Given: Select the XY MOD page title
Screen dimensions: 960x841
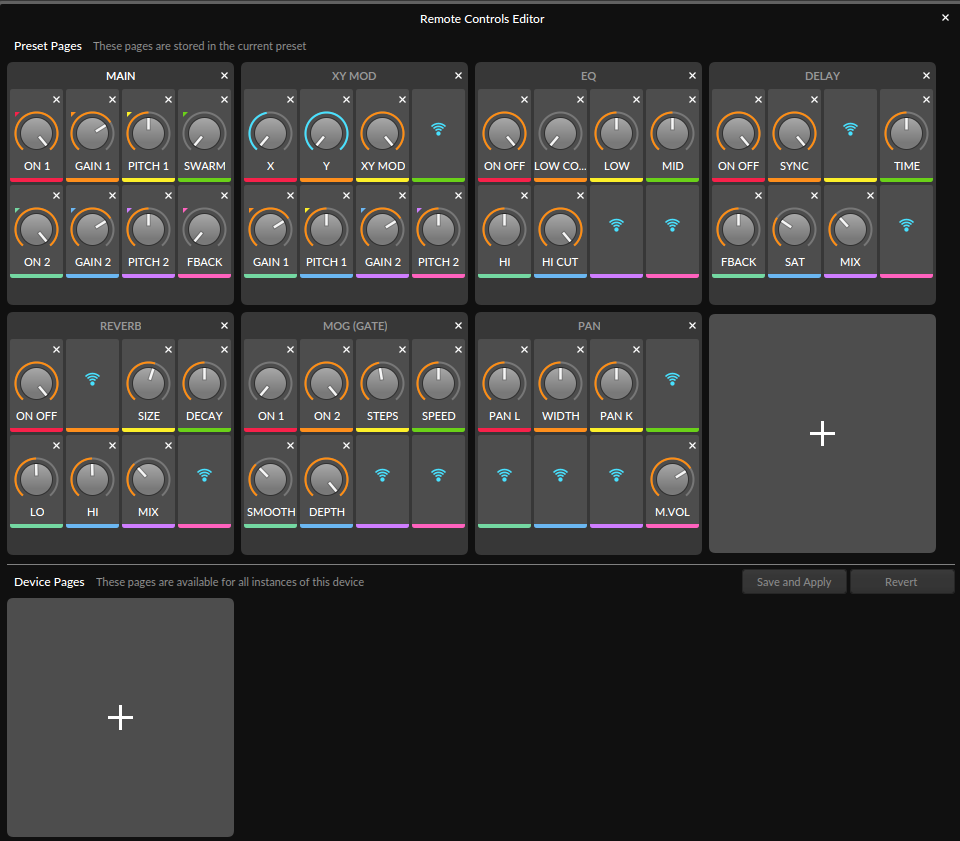Looking at the screenshot, I should (x=354, y=76).
